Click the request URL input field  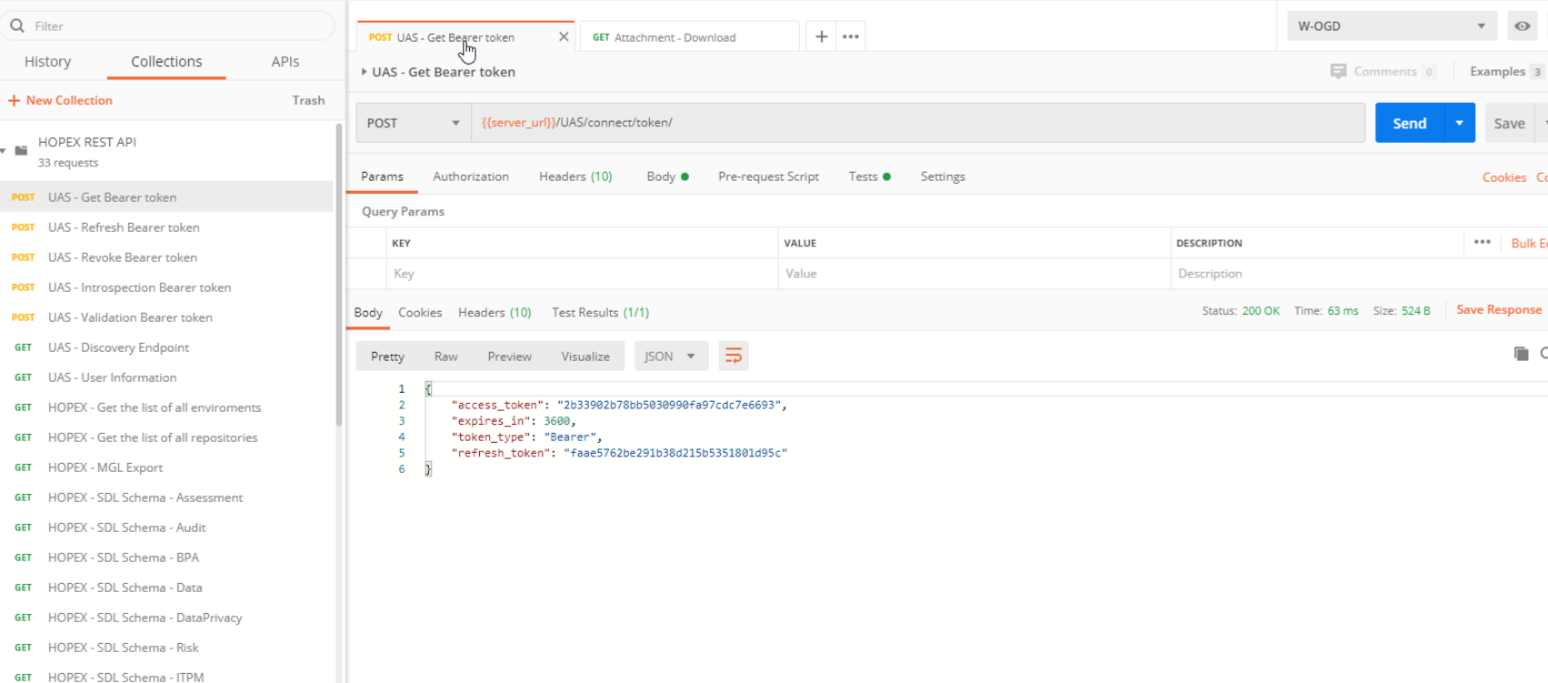tap(918, 123)
